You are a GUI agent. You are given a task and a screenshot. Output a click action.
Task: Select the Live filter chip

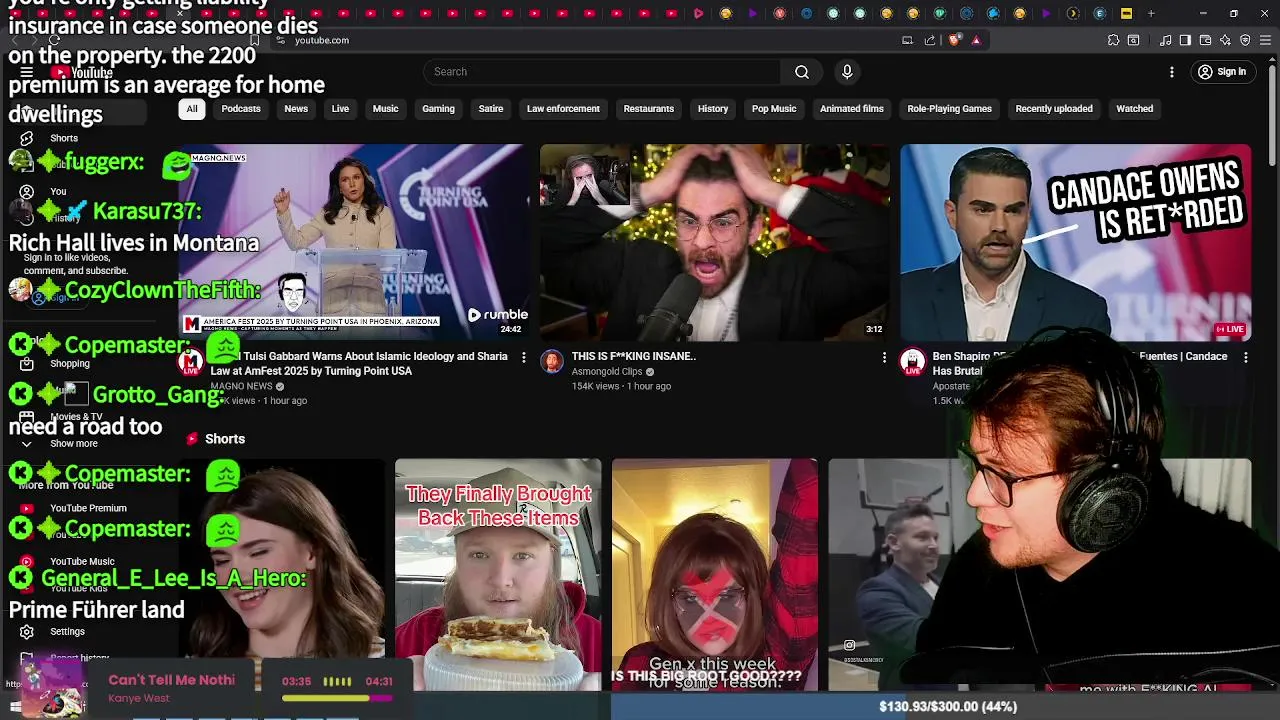(x=340, y=109)
